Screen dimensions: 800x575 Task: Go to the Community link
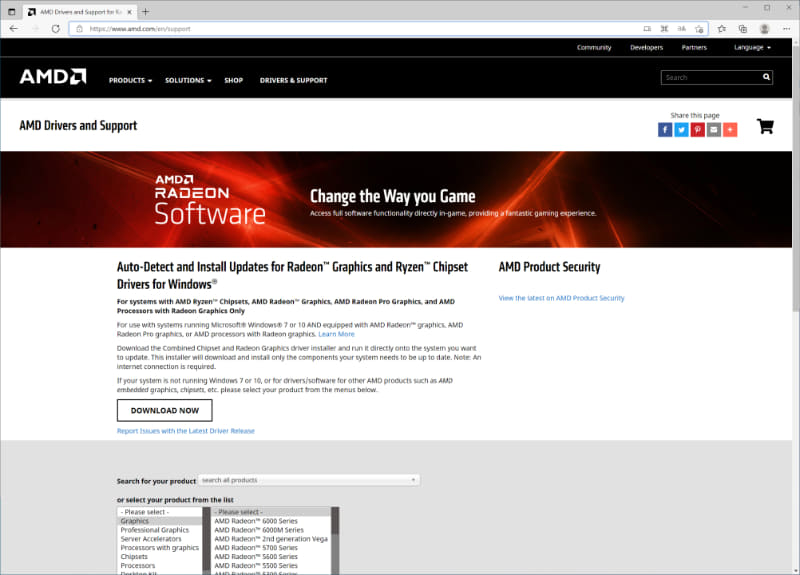594,47
